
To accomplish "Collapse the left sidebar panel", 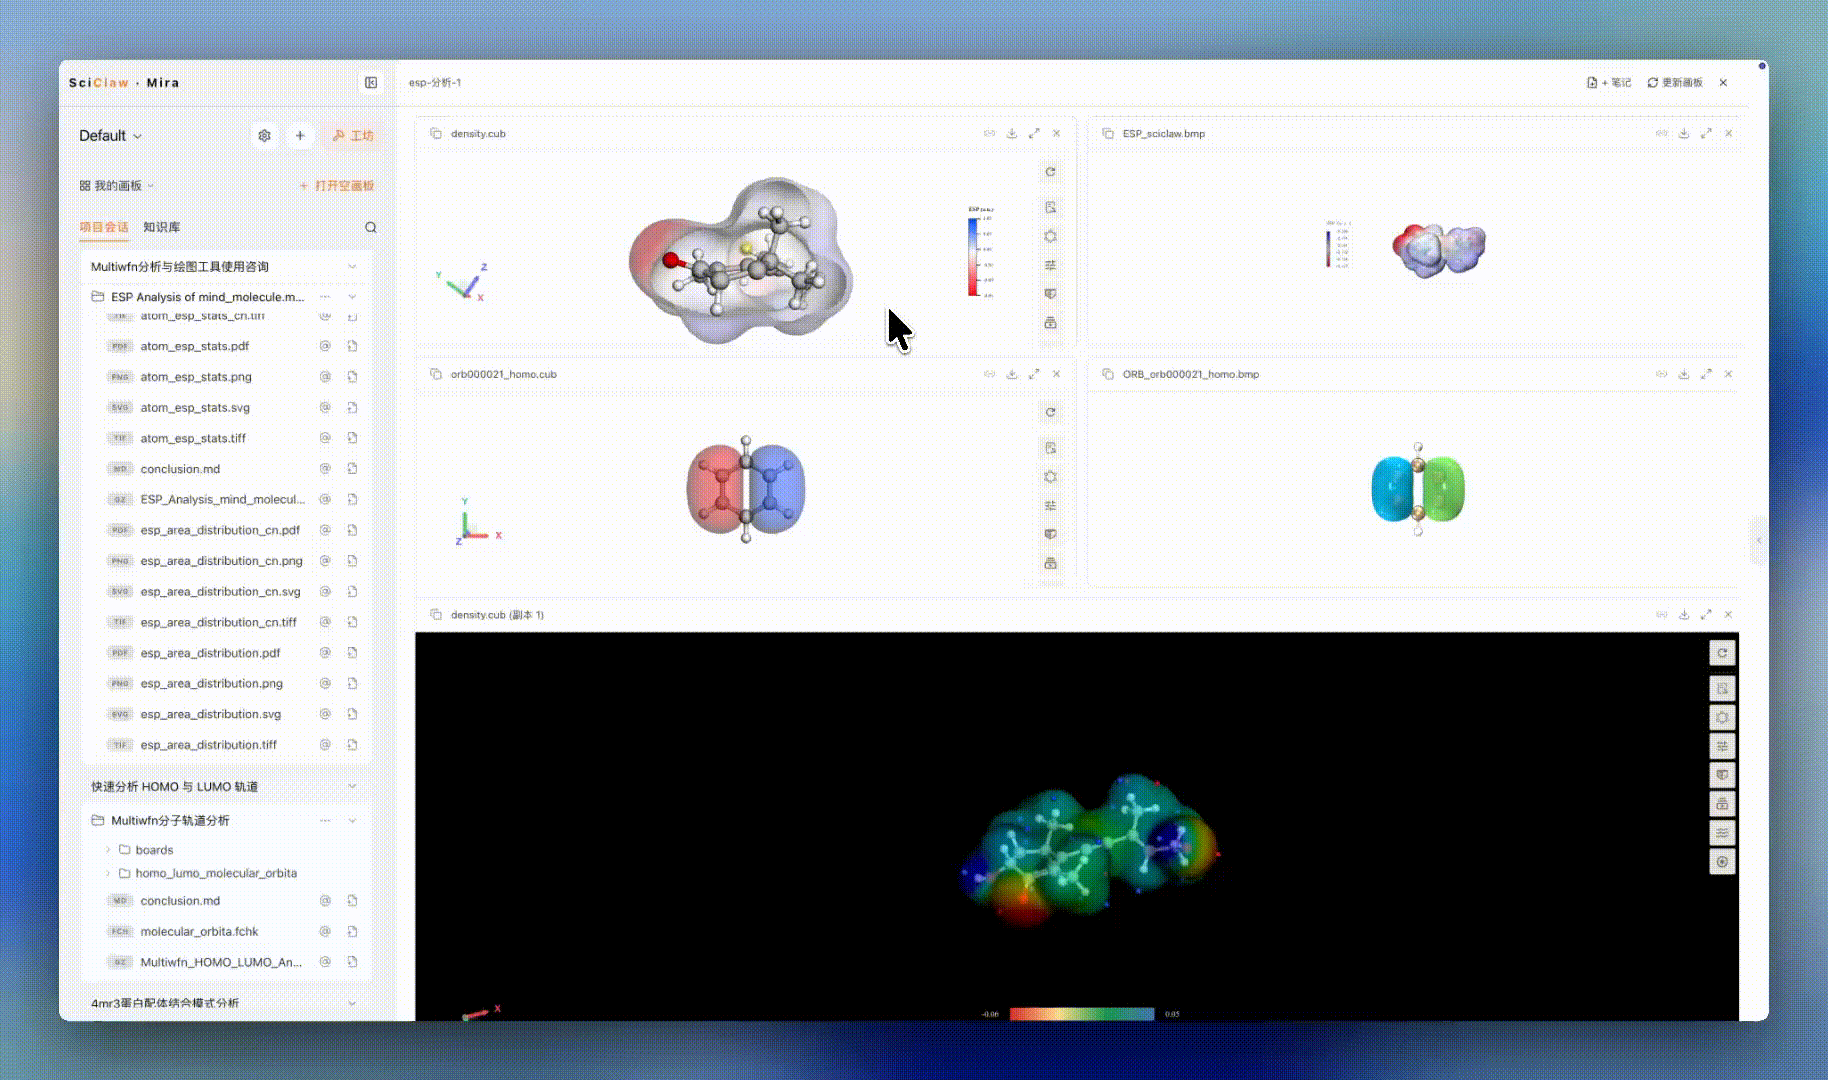I will (x=371, y=83).
